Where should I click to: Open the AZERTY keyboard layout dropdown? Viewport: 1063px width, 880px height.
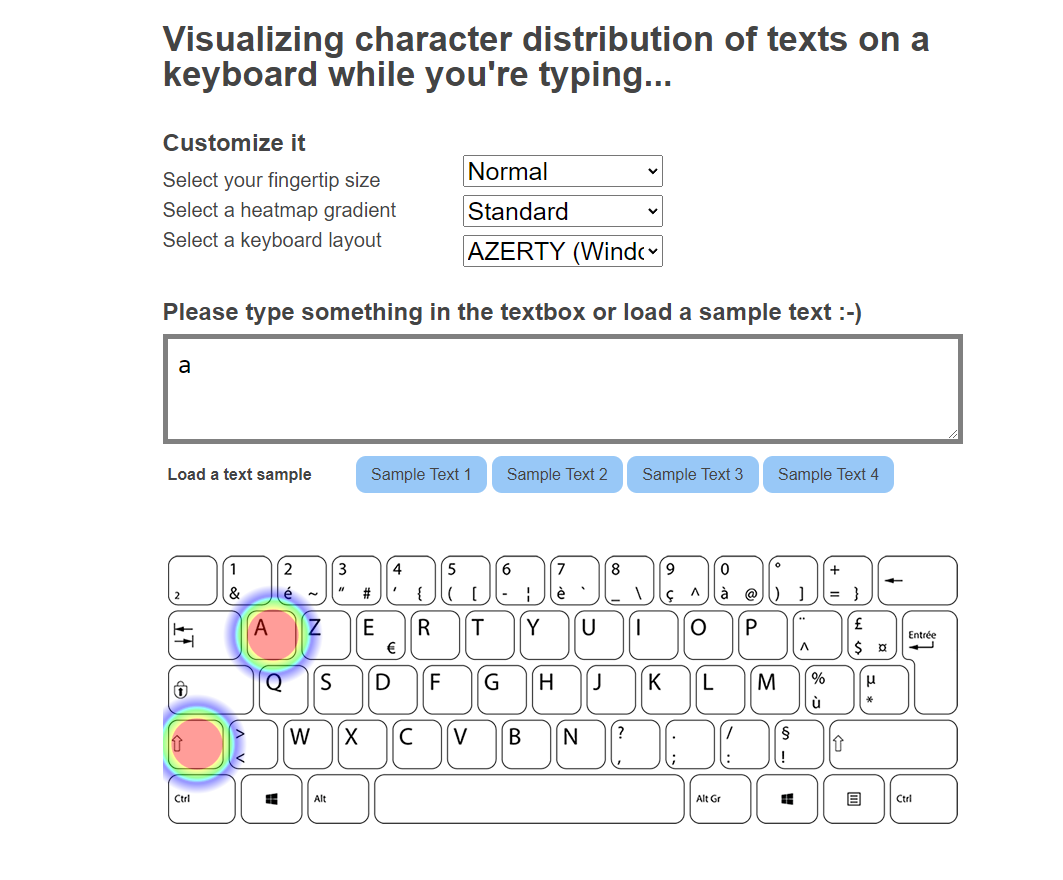click(x=563, y=251)
